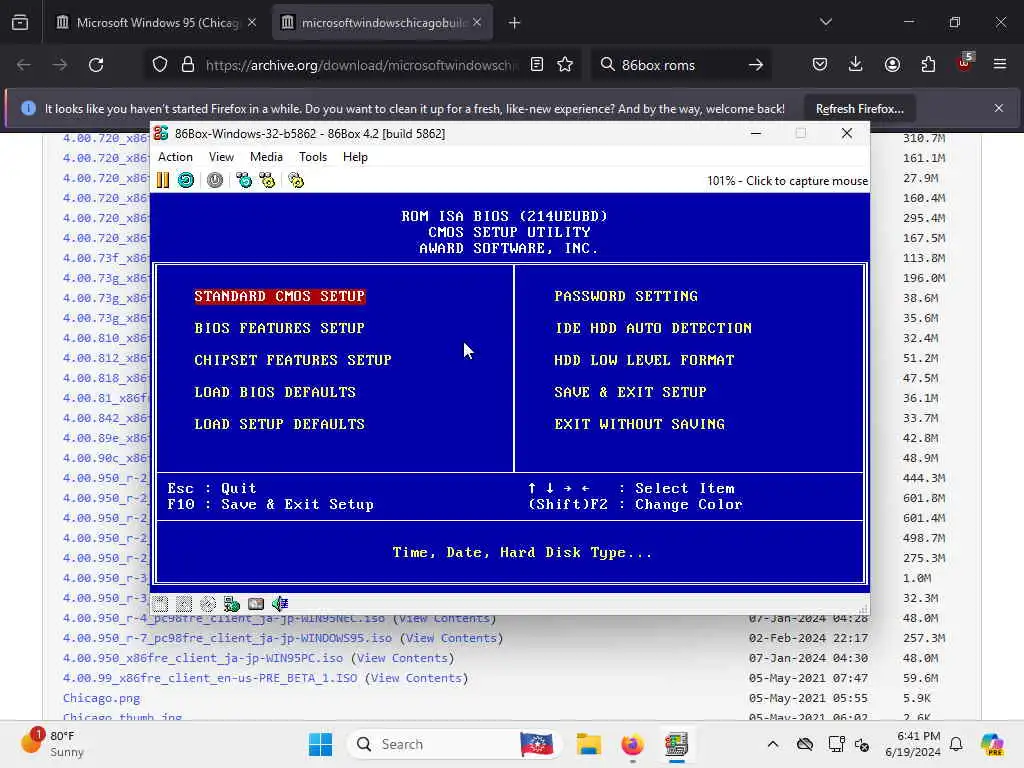View Contents of PRE_BETA_1.ISO
Image resolution: width=1024 pixels, height=768 pixels.
coord(416,679)
